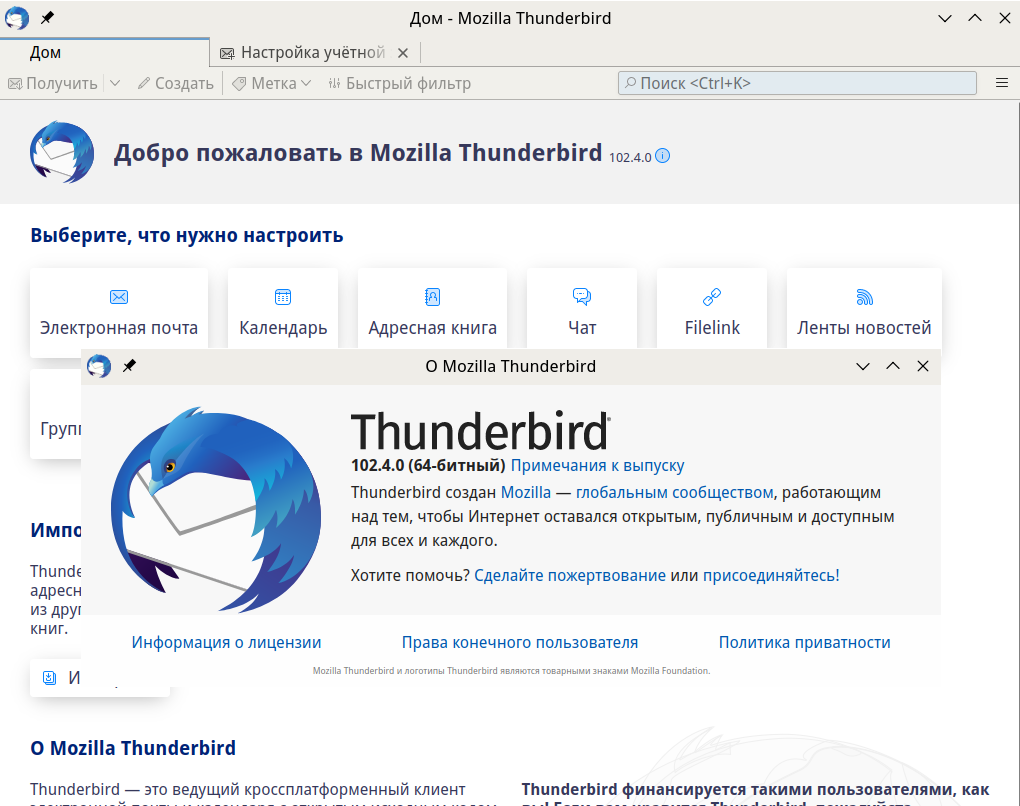Screen dimensions: 1020x806
Task: Toggle the pin icon in main window title bar
Action: coord(47,18)
